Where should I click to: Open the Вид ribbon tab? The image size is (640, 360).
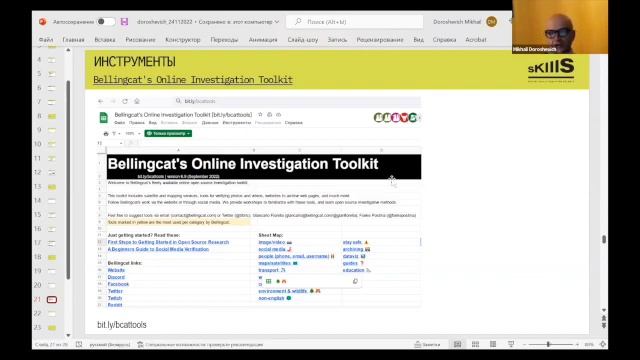pos(418,40)
